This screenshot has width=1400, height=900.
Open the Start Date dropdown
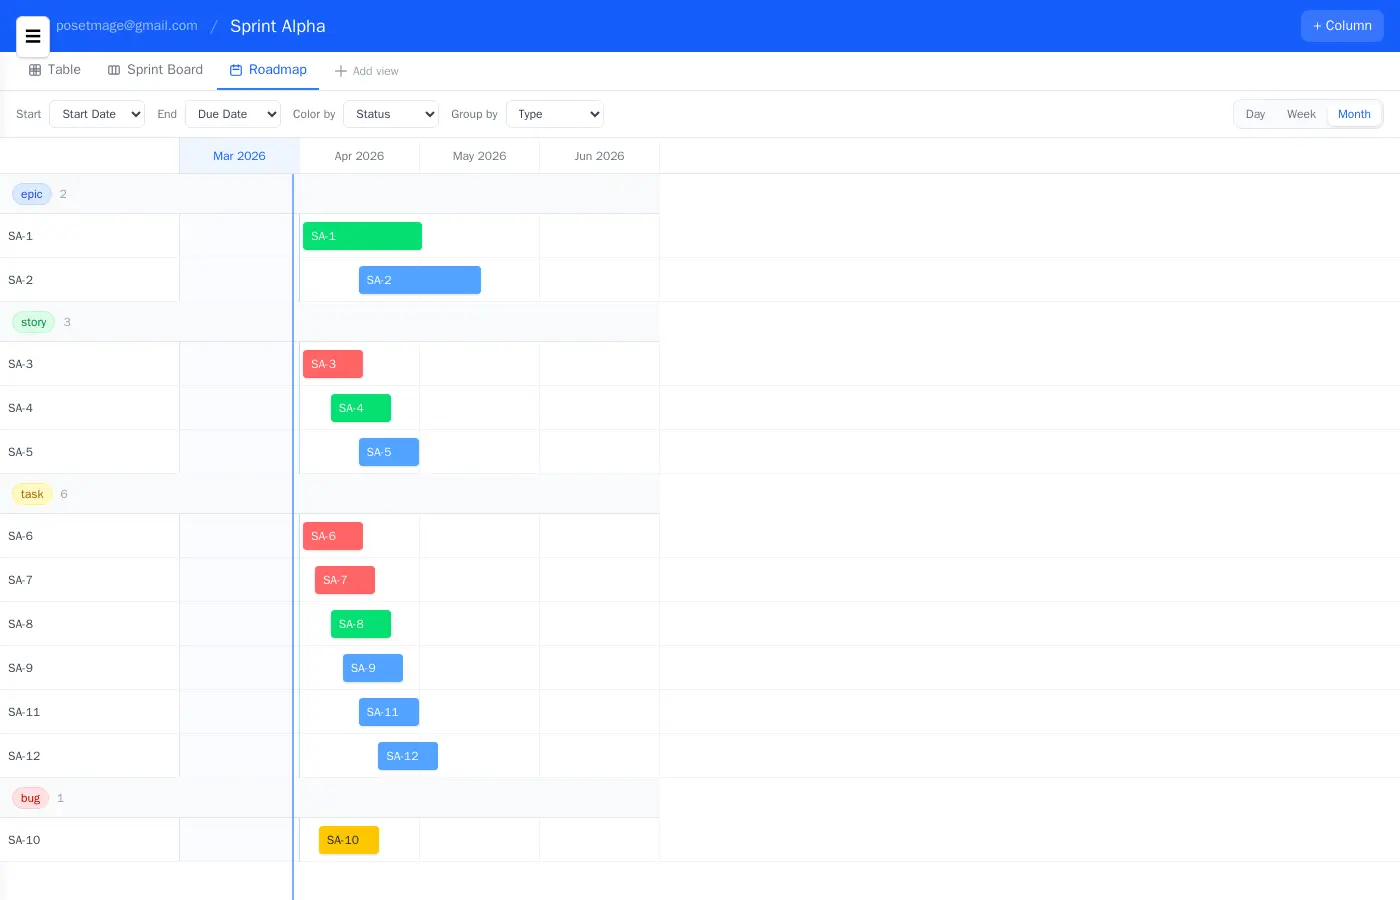tap(97, 114)
